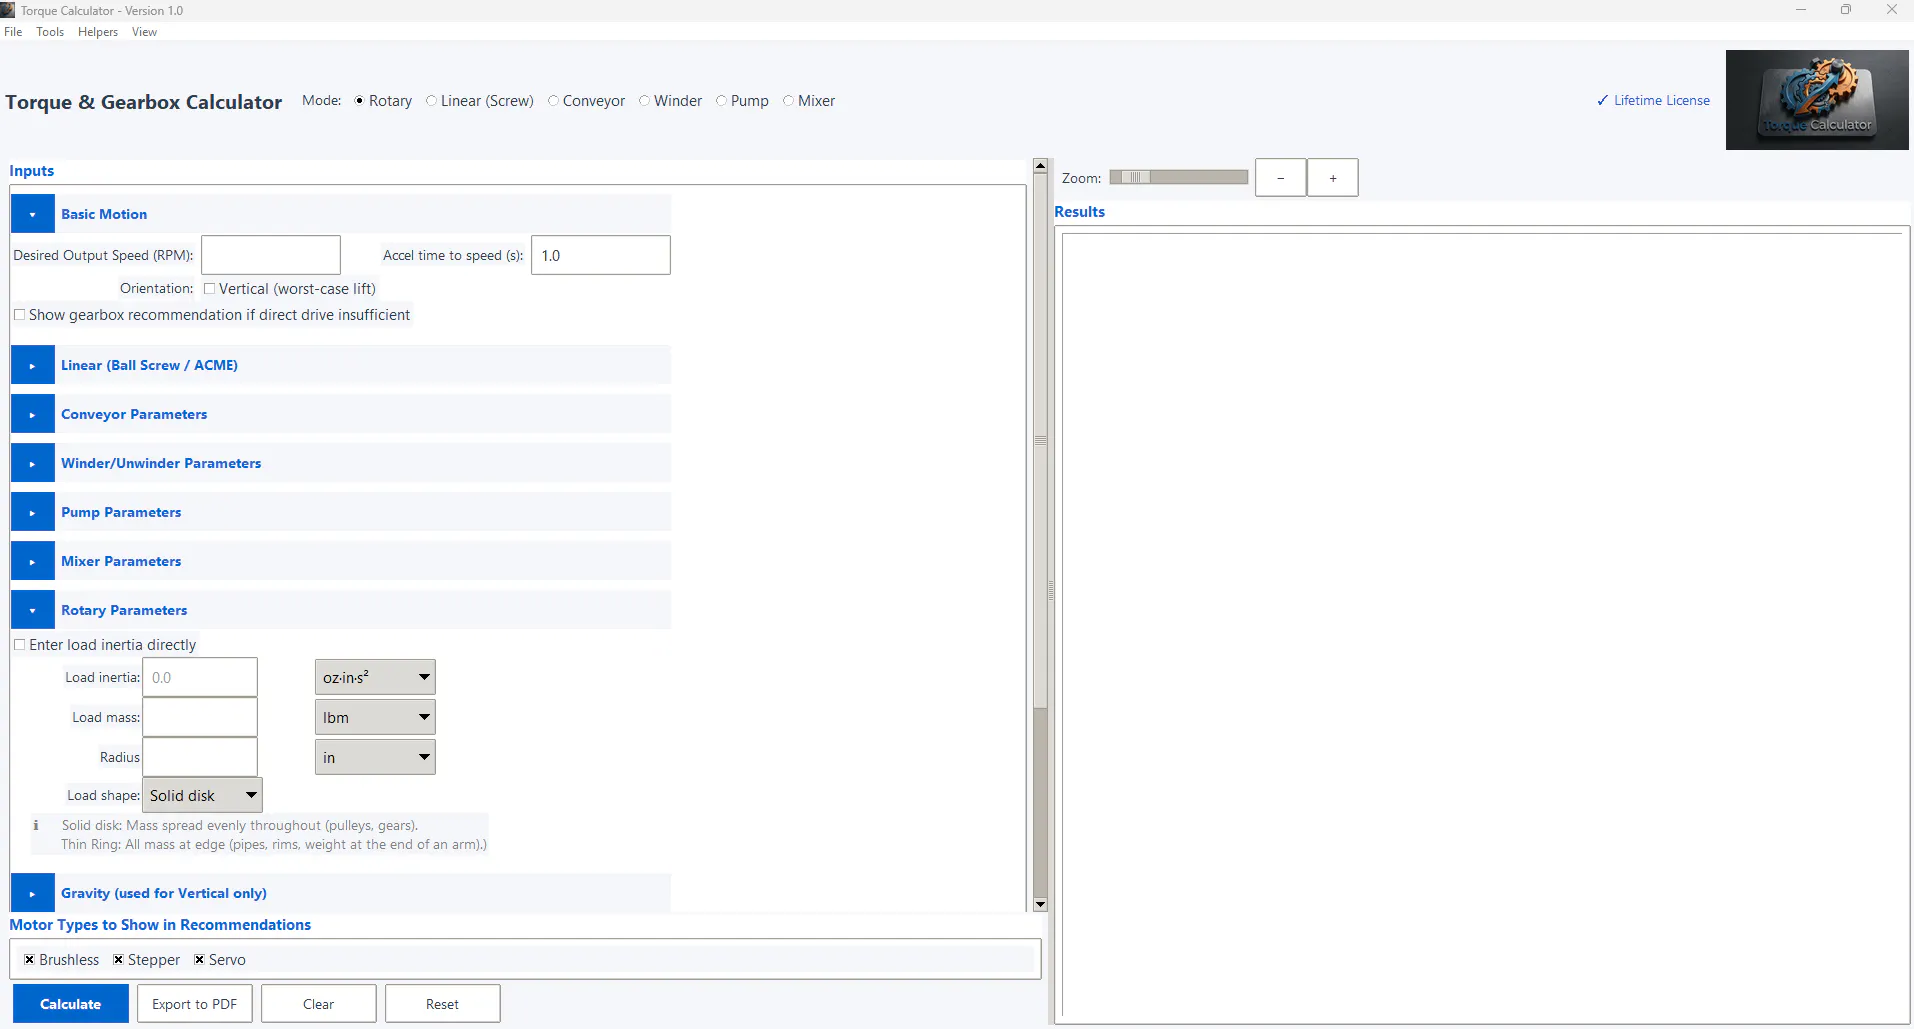Open the Load shape dropdown

pos(203,795)
